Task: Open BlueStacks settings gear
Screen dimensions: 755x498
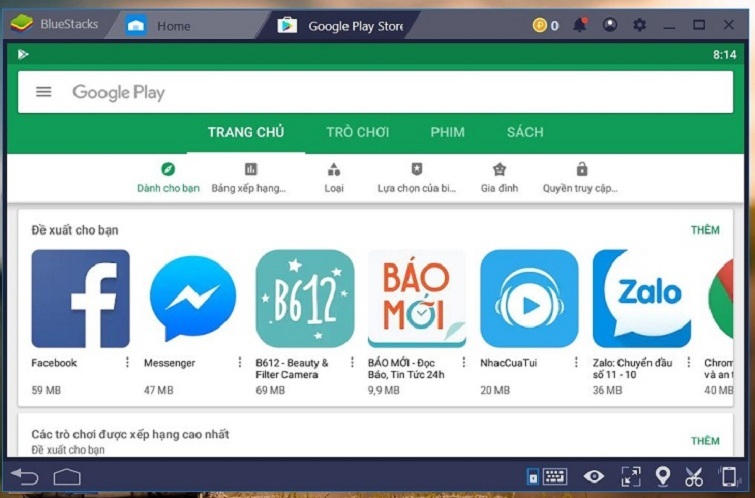Action: click(x=640, y=25)
